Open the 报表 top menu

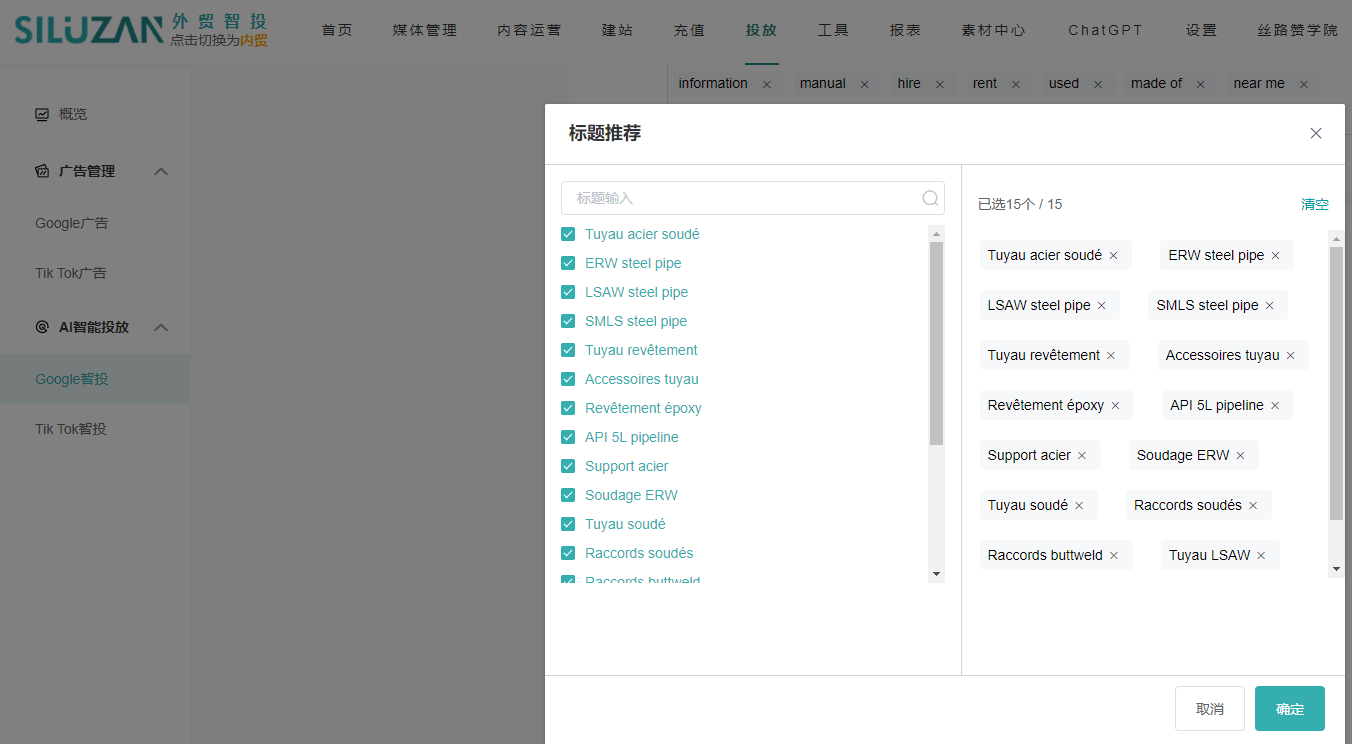point(905,30)
